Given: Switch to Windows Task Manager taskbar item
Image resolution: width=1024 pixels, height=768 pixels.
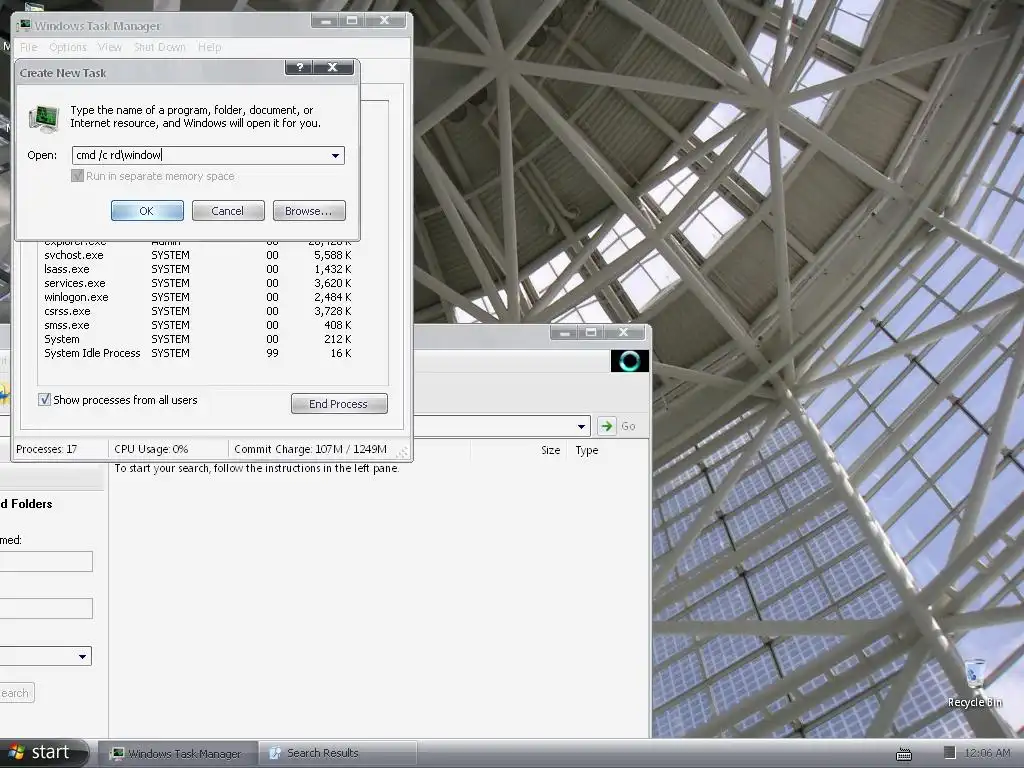Looking at the screenshot, I should click(x=178, y=754).
